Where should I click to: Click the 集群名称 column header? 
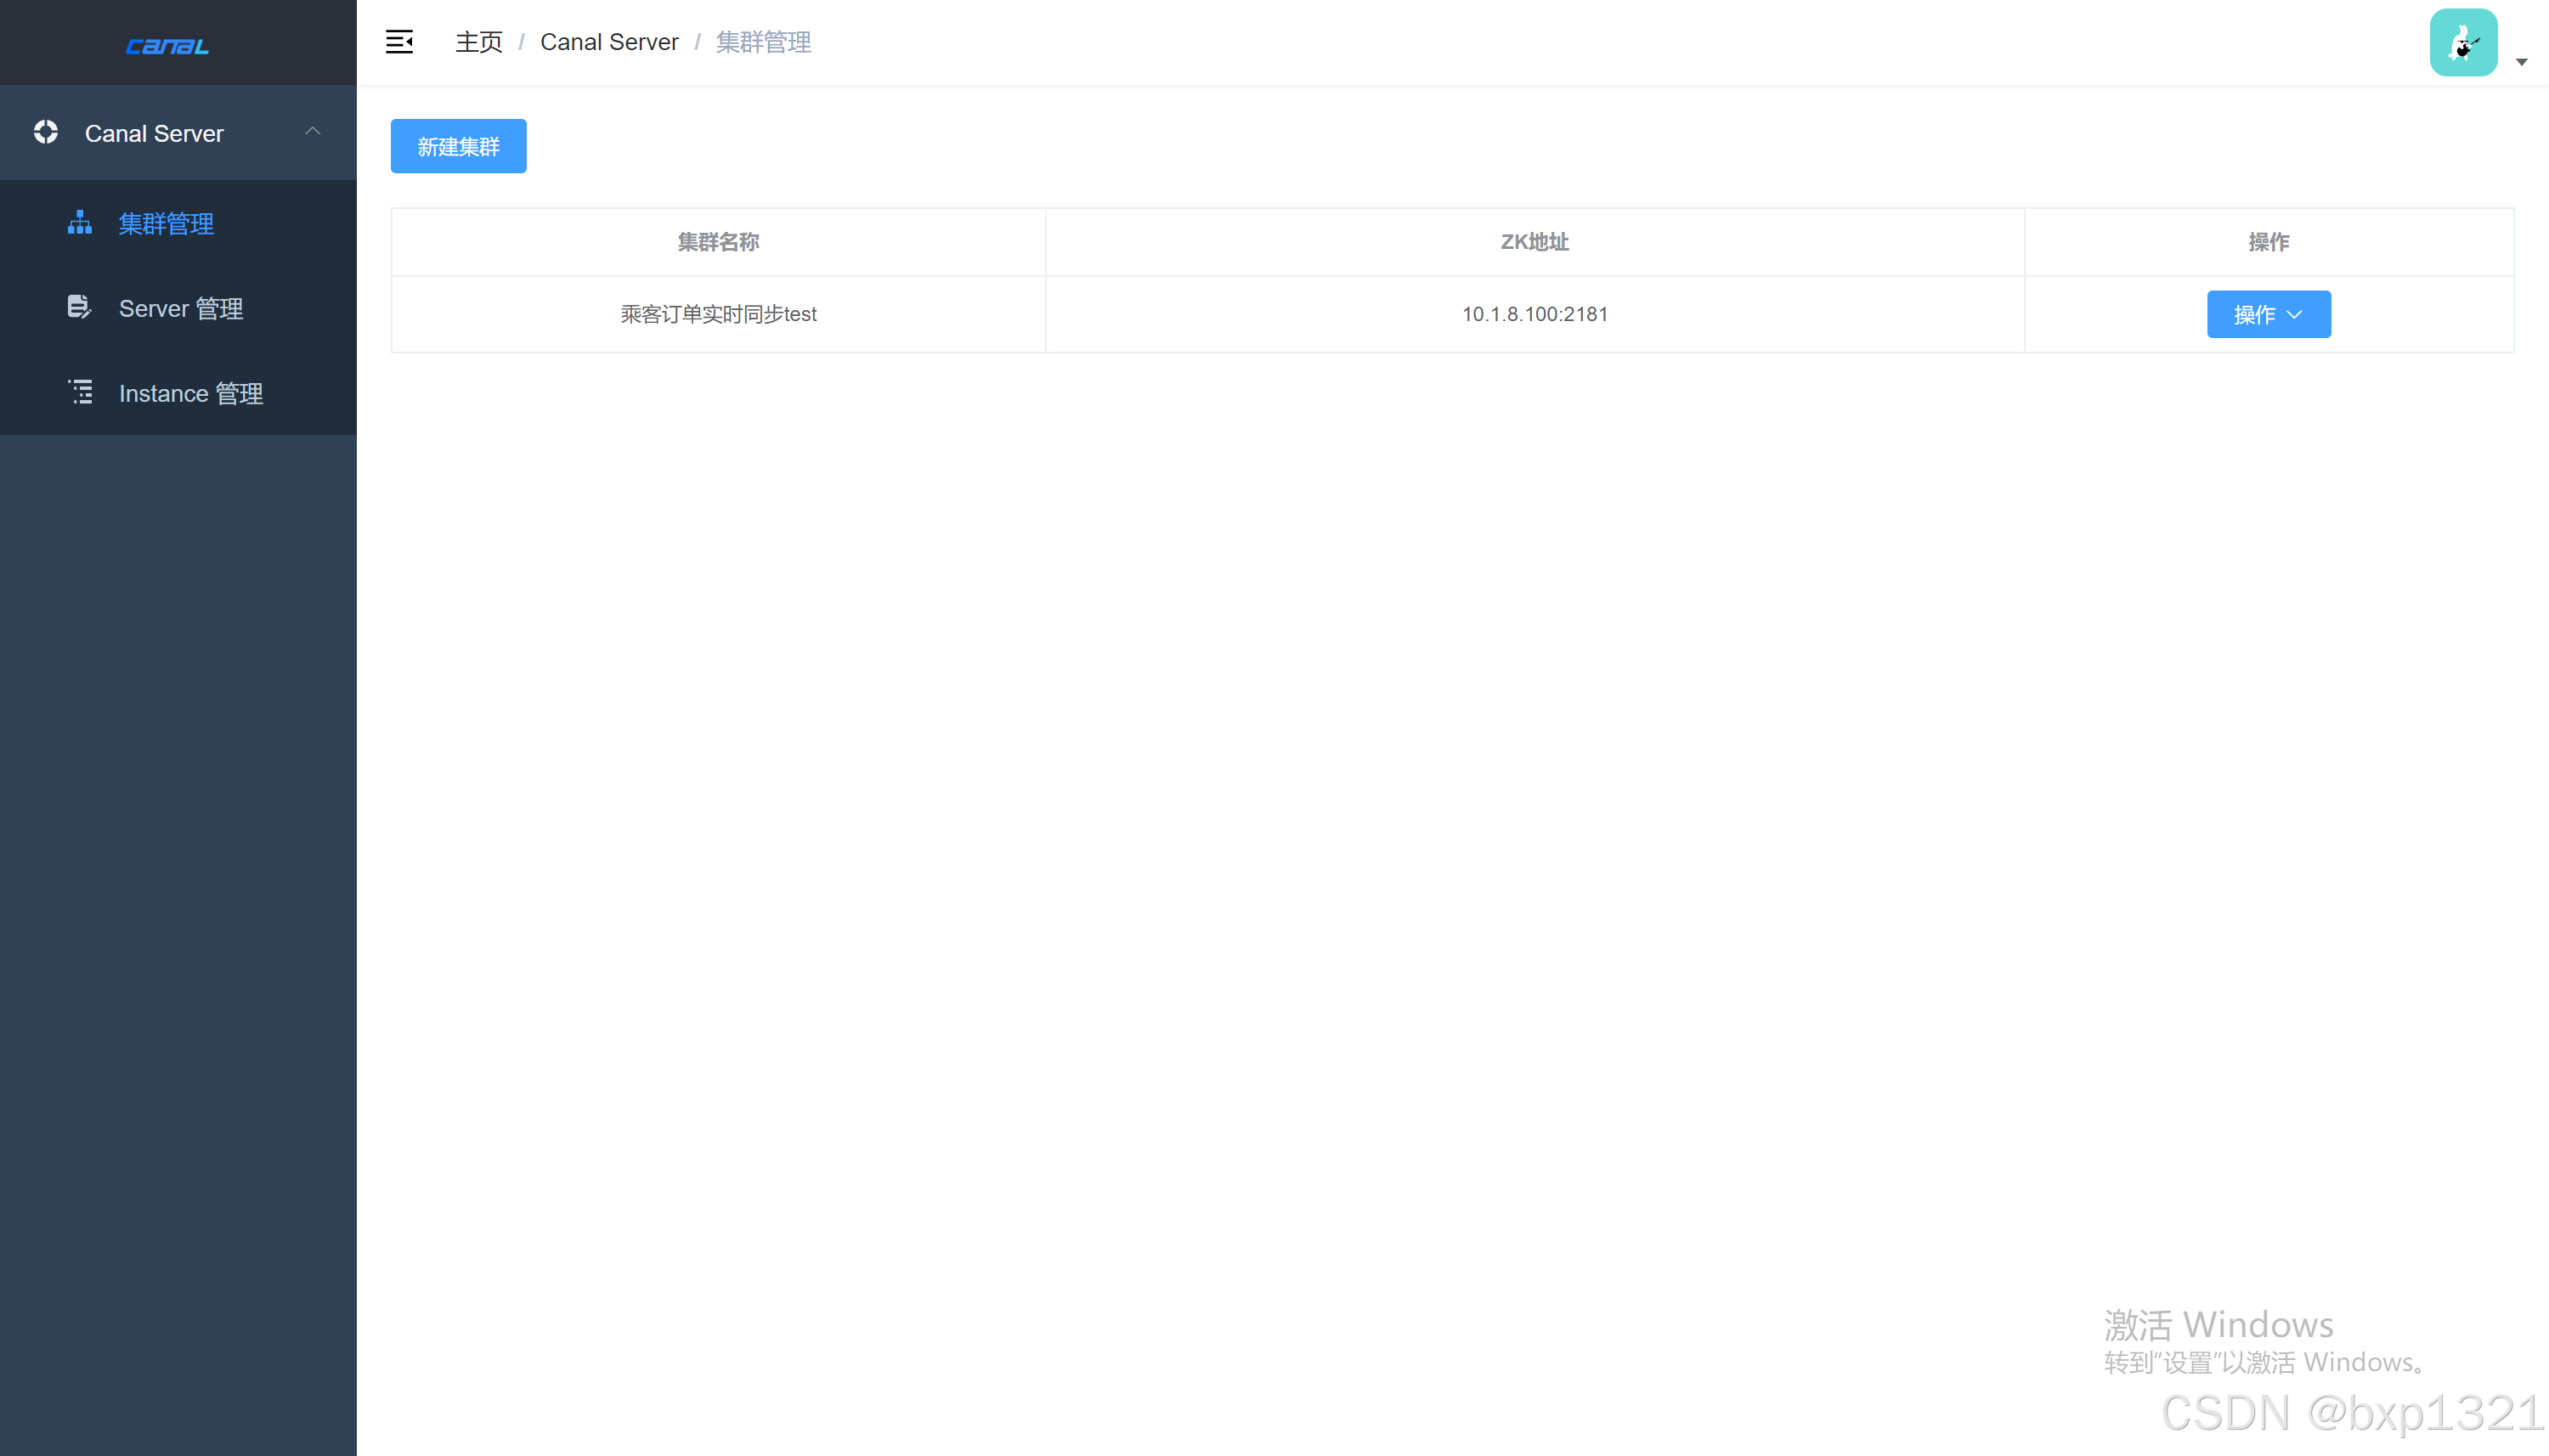click(x=718, y=242)
